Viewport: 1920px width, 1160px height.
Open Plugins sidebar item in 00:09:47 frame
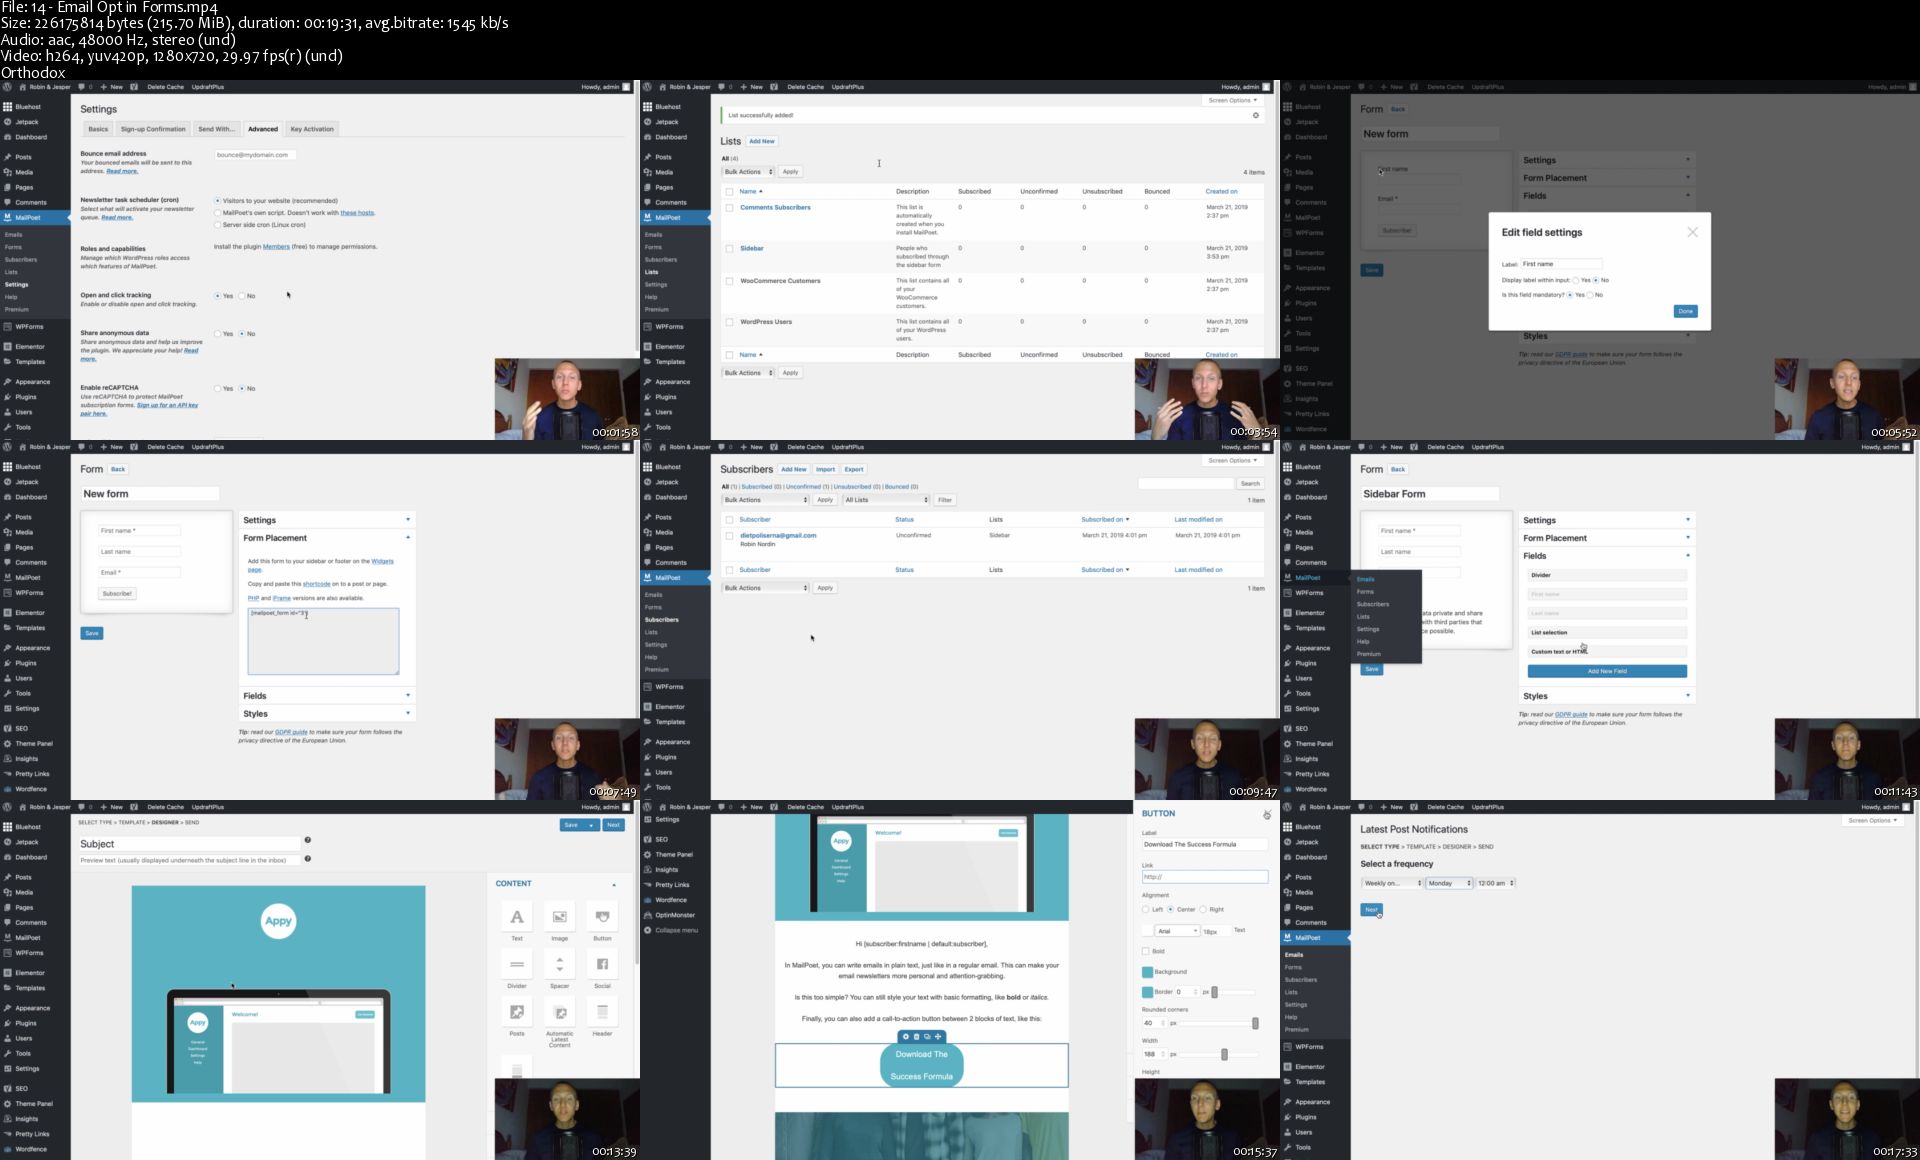coord(675,757)
